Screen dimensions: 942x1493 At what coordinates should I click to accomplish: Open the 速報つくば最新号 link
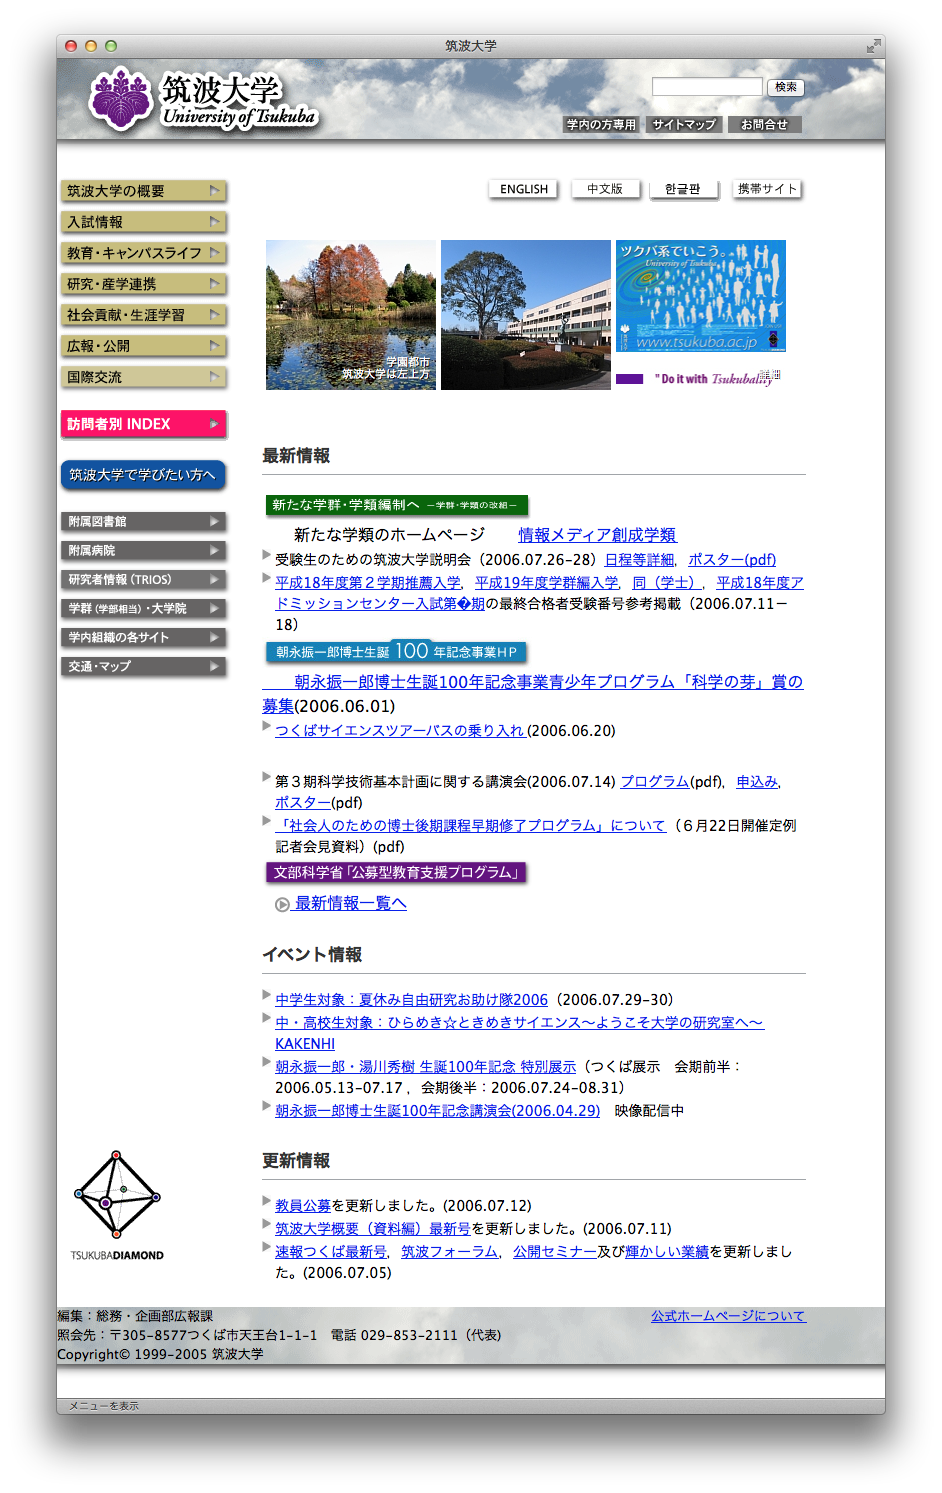click(x=331, y=1252)
